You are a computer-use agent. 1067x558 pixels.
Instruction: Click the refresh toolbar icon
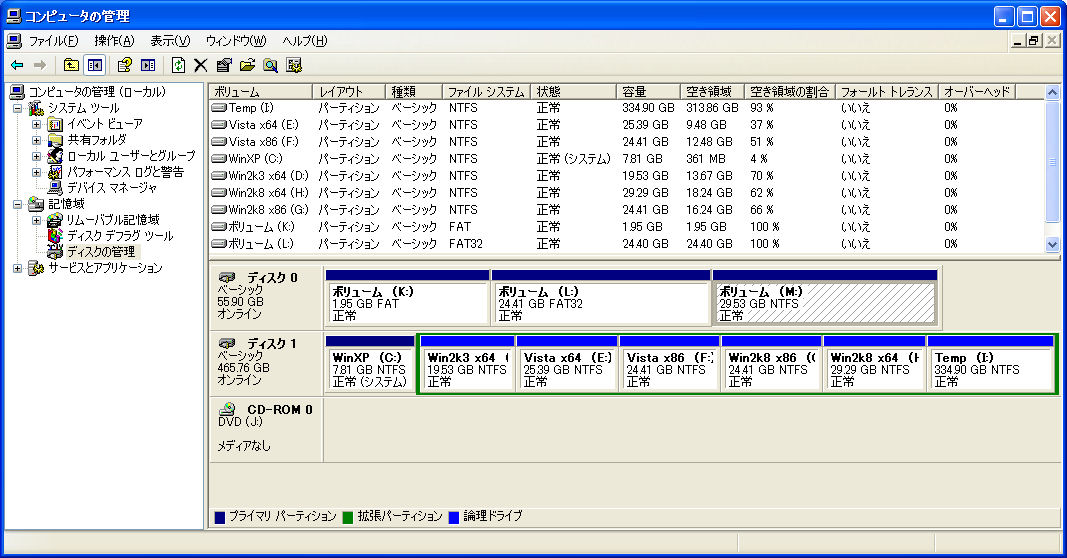tap(178, 65)
